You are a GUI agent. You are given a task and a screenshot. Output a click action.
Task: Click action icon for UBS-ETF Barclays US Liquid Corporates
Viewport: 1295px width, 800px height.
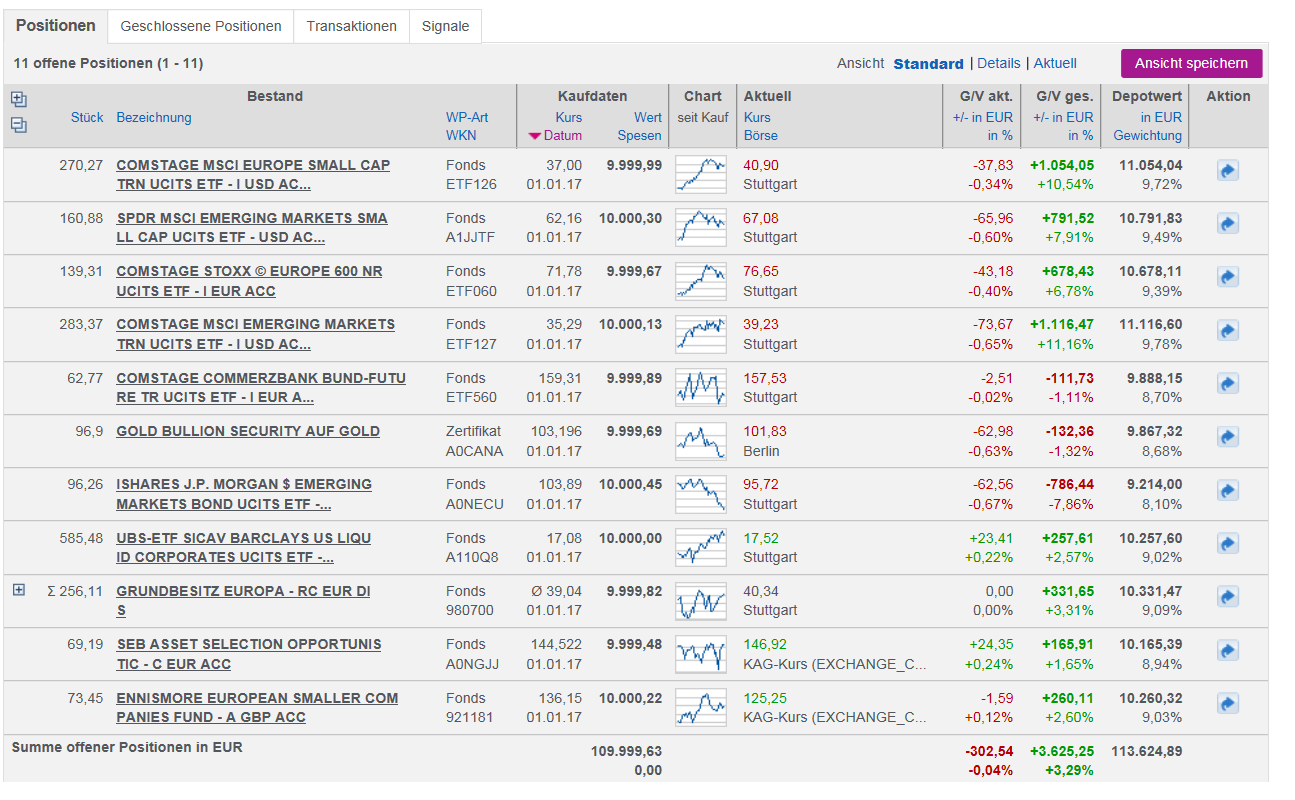tap(1228, 544)
